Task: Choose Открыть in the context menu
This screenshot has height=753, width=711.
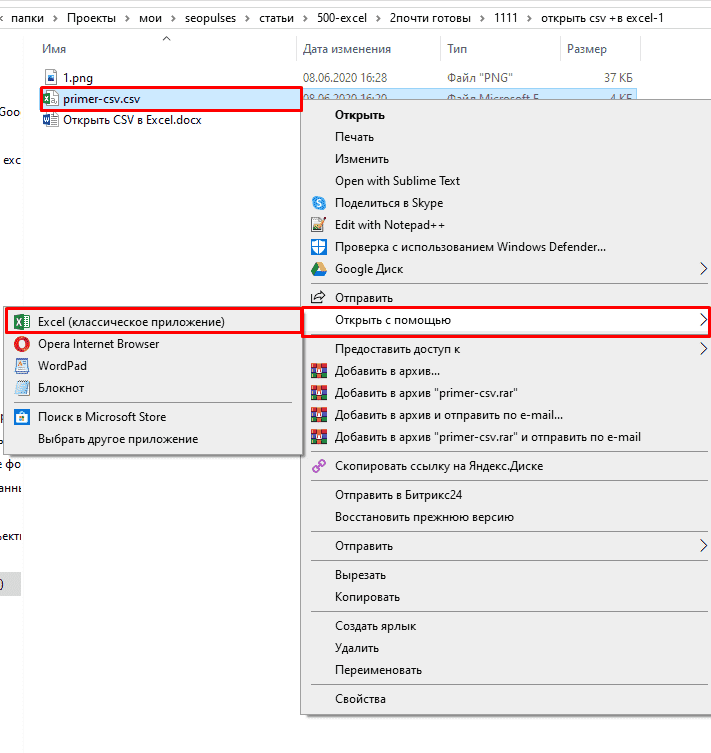Action: pyautogui.click(x=360, y=115)
